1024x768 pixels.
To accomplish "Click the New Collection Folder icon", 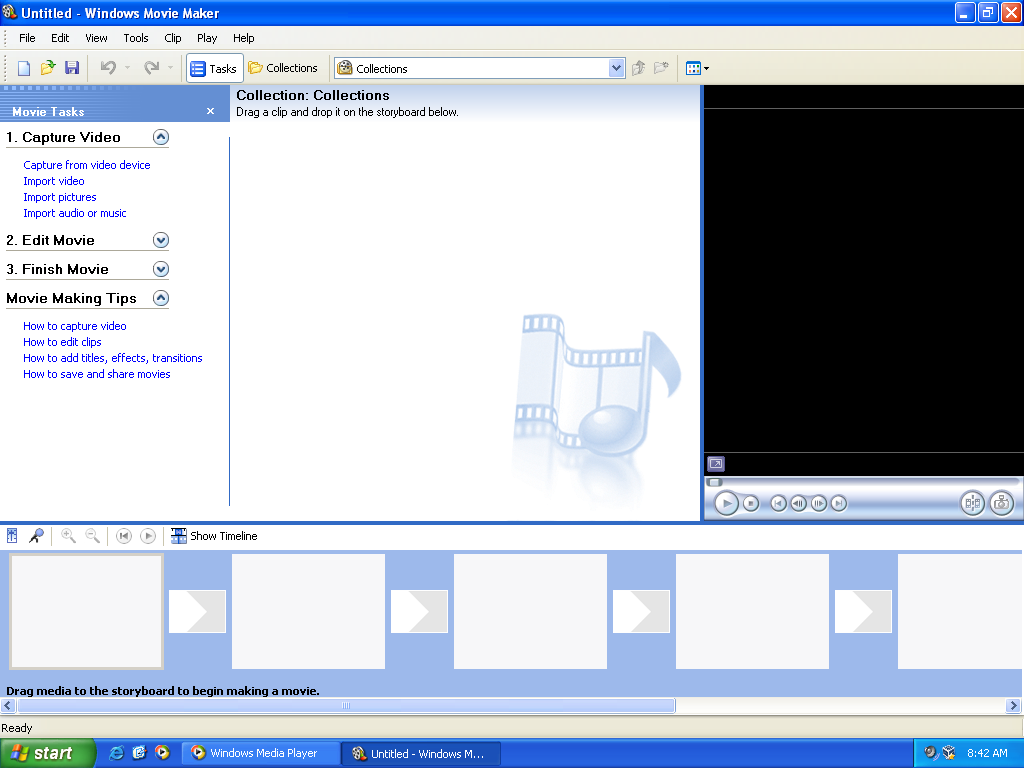I will tap(661, 68).
